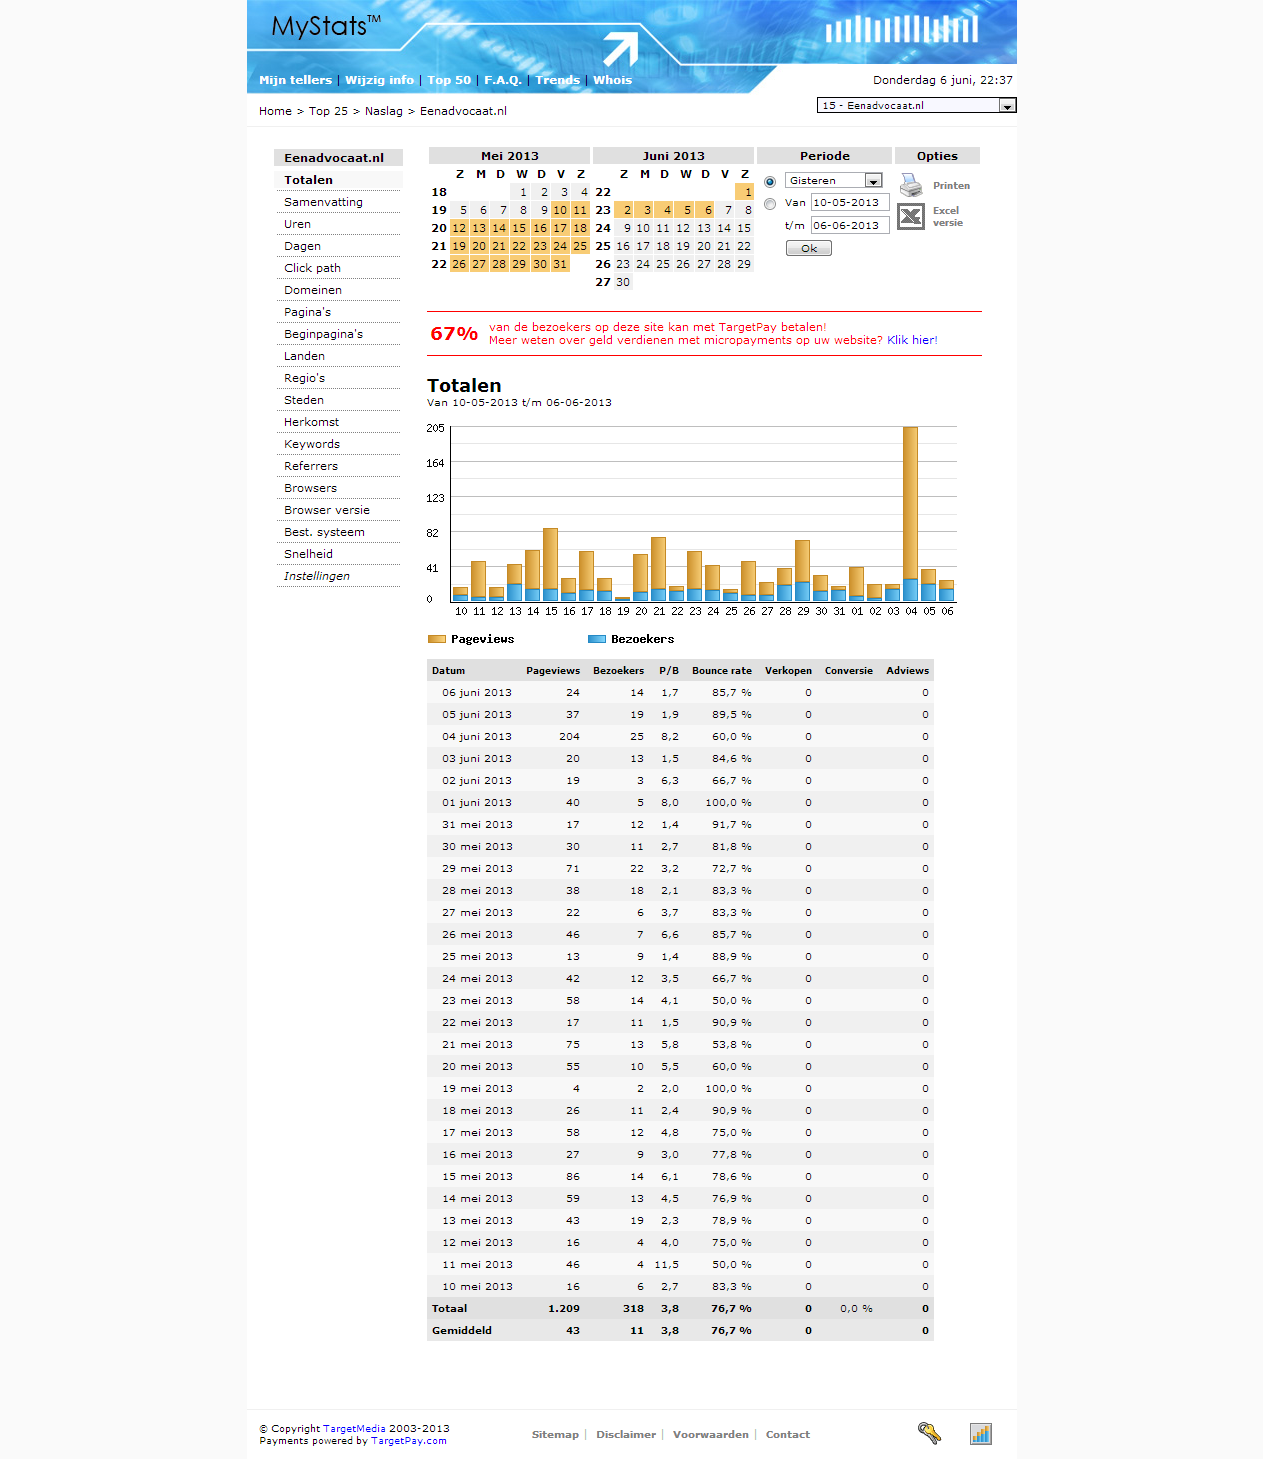The width and height of the screenshot is (1263, 1459).
Task: Visit the TargetMedia copyright link
Action: tap(354, 1428)
